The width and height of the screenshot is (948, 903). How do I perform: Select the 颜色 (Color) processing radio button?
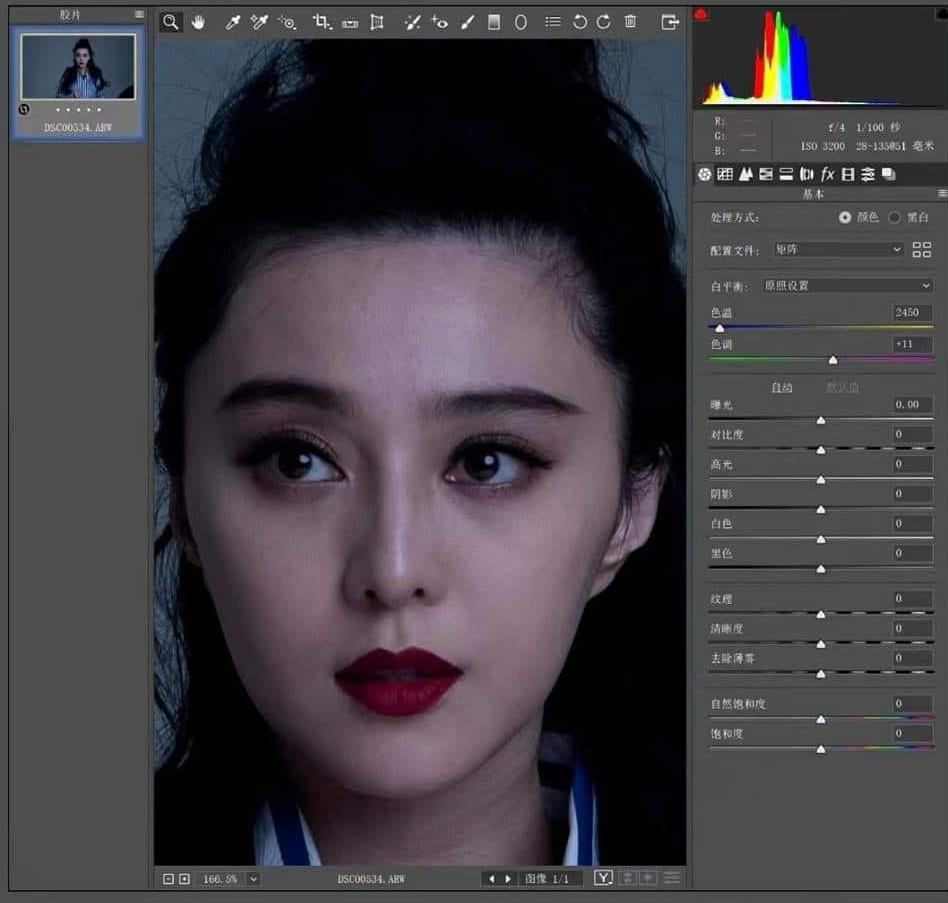(843, 217)
